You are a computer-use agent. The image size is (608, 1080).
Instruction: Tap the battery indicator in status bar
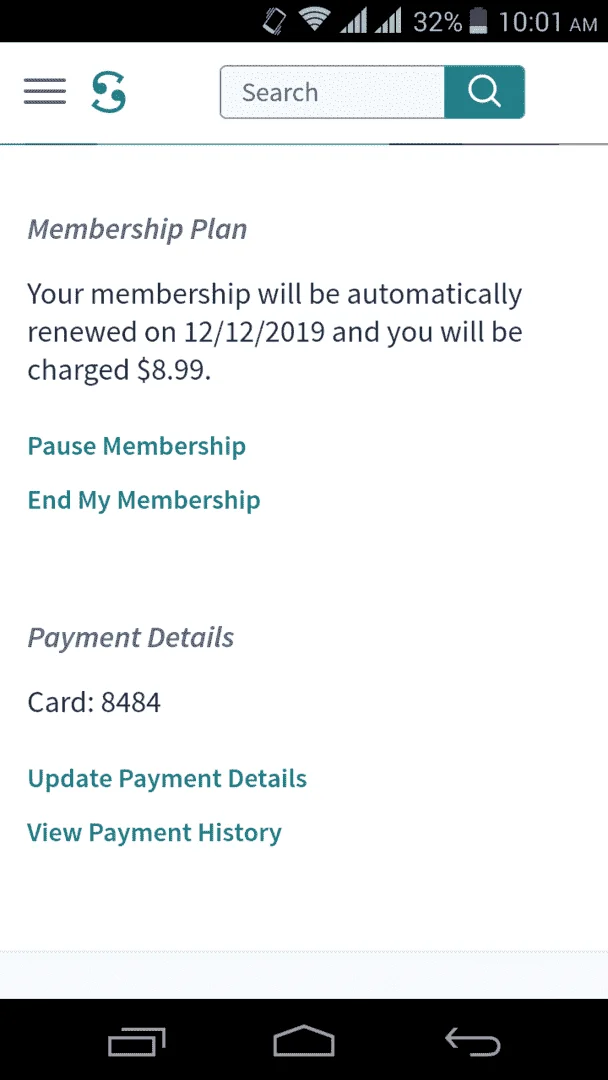coord(478,21)
